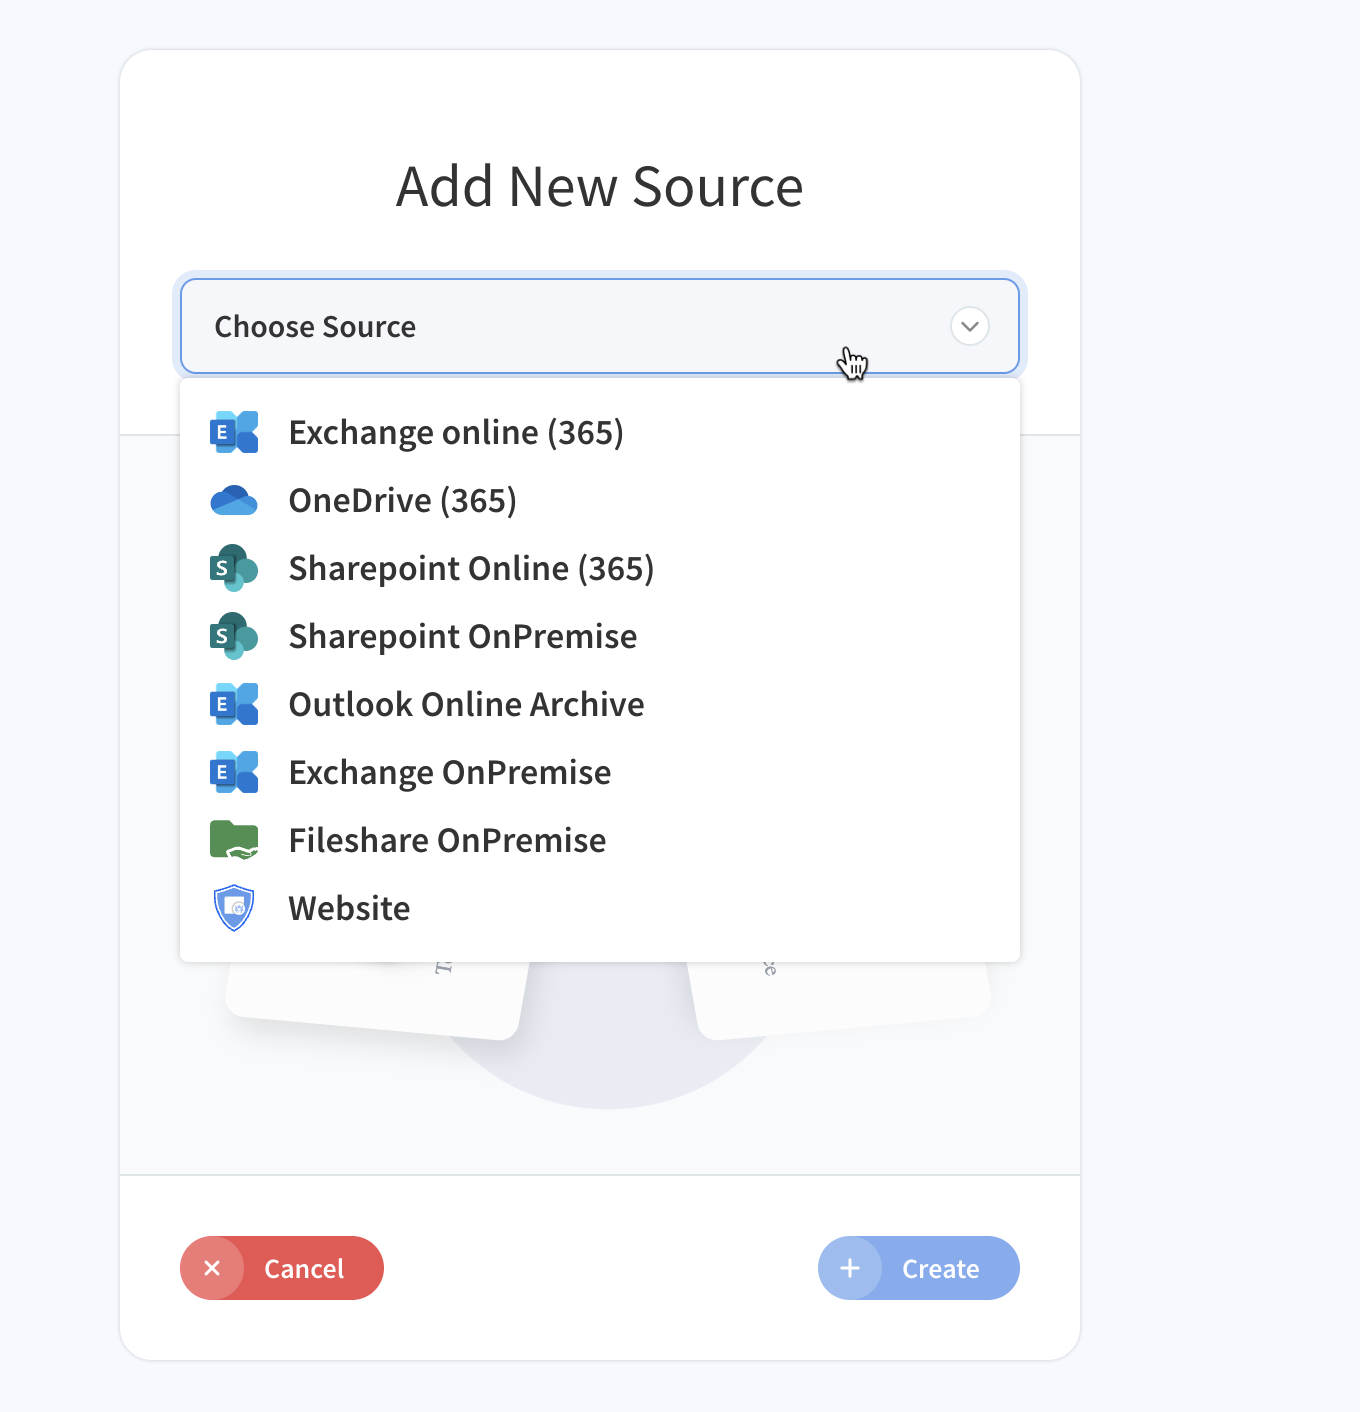Select Fileshare OnPremise option

[x=600, y=840]
